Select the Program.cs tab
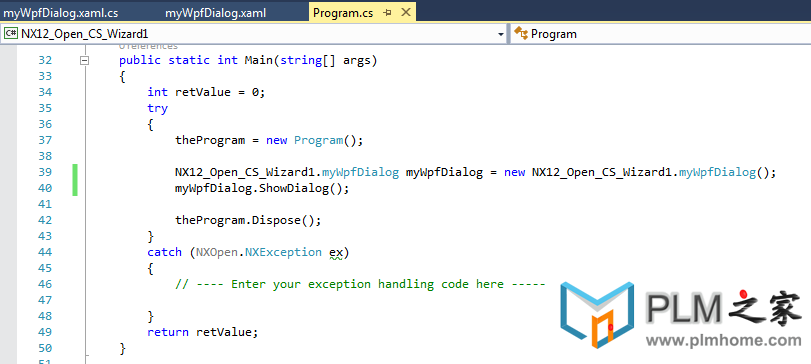Viewport: 811px width, 364px height. [x=343, y=13]
